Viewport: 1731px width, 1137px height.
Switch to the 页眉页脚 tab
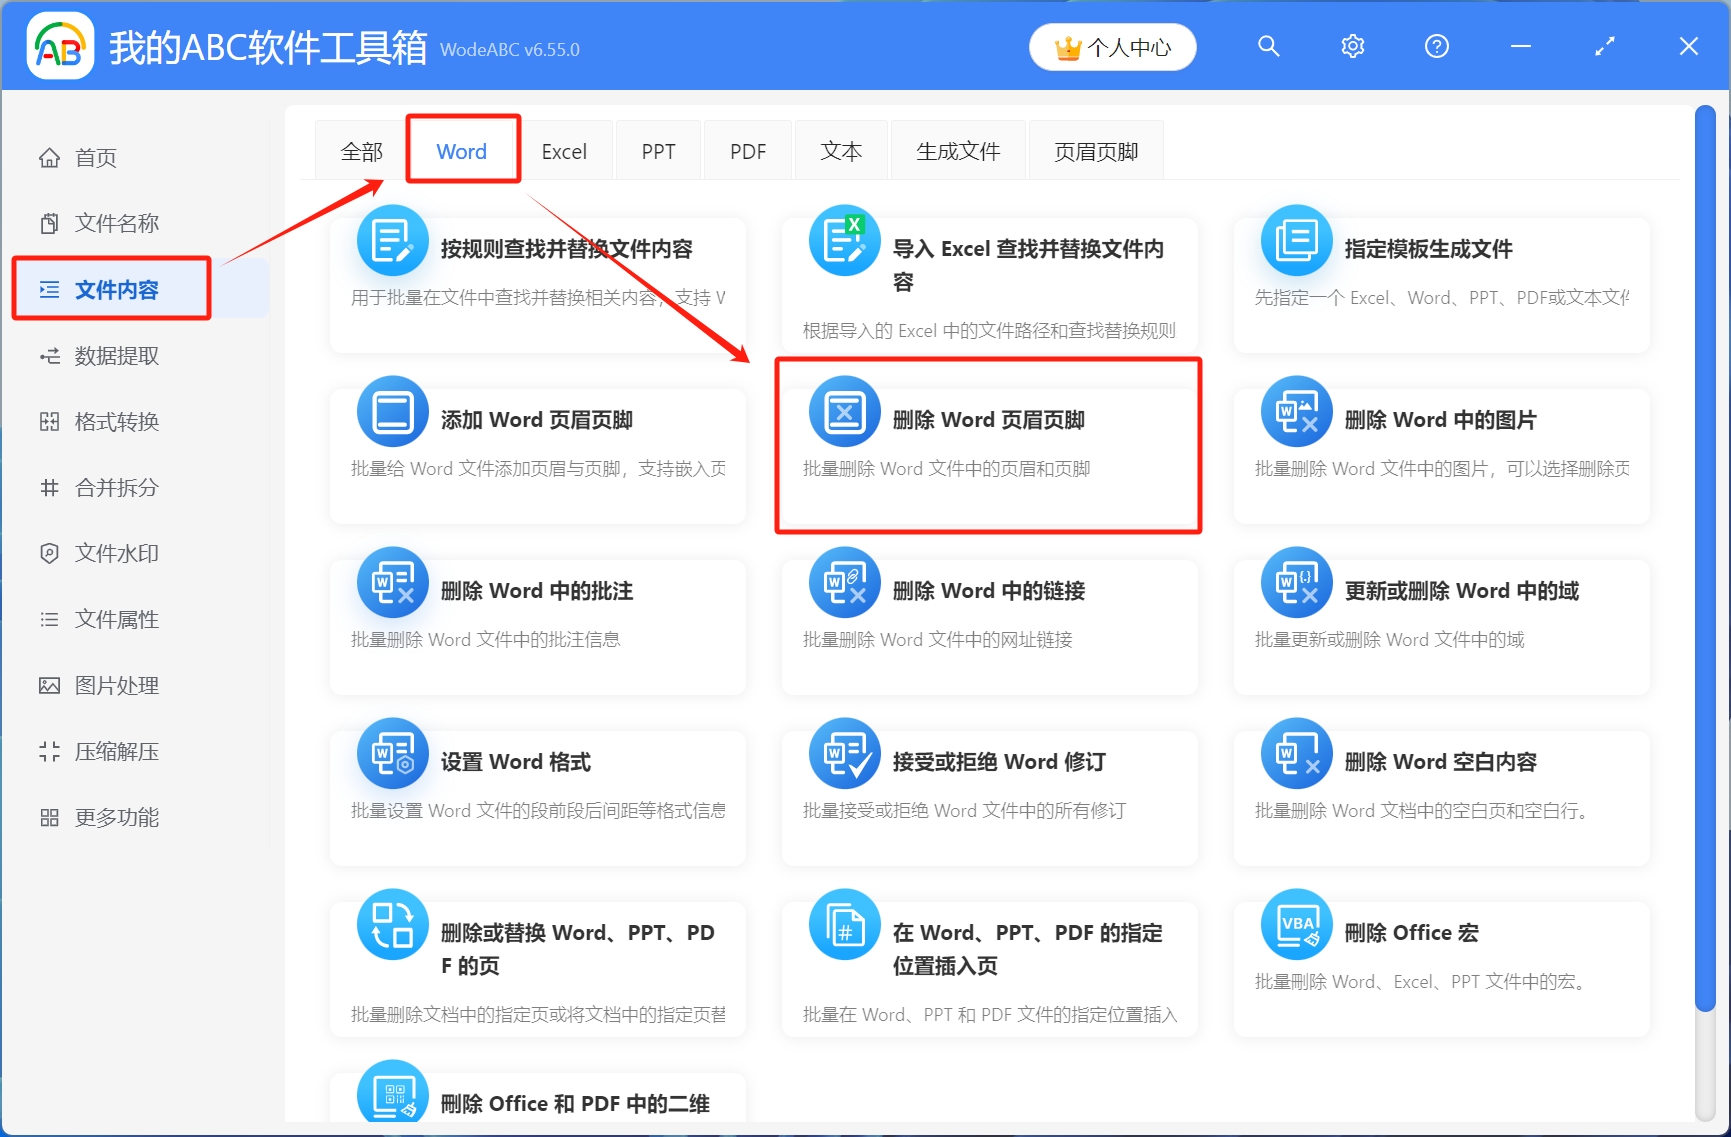pyautogui.click(x=1095, y=150)
